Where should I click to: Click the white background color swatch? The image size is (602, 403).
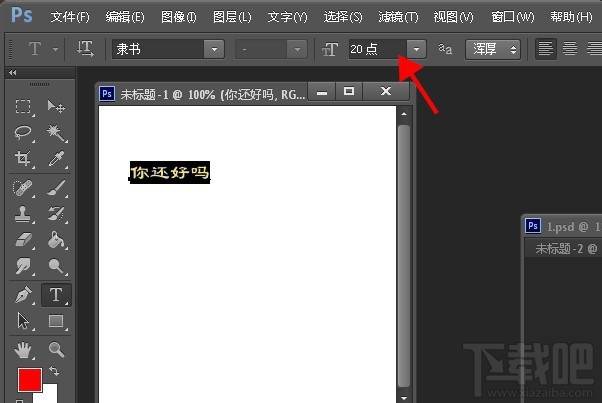[50, 393]
